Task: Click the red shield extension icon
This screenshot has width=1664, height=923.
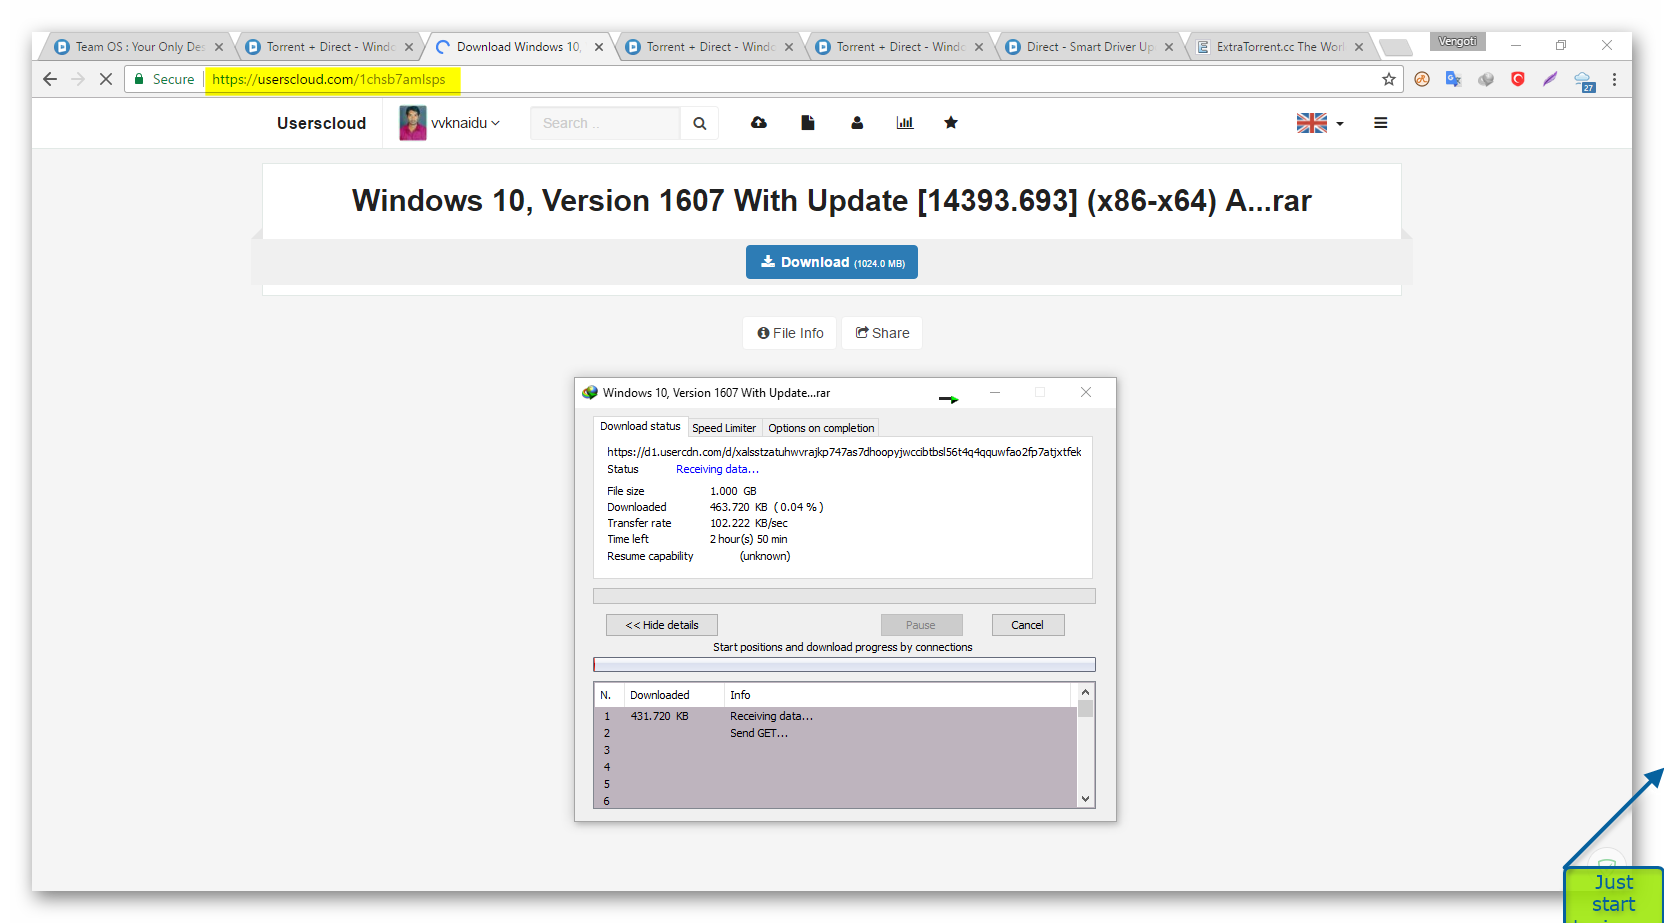Action: [x=1518, y=79]
